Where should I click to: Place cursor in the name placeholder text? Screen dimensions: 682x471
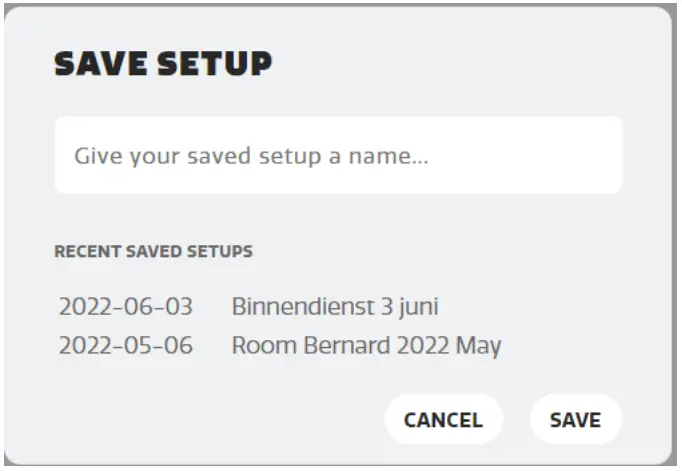click(251, 157)
